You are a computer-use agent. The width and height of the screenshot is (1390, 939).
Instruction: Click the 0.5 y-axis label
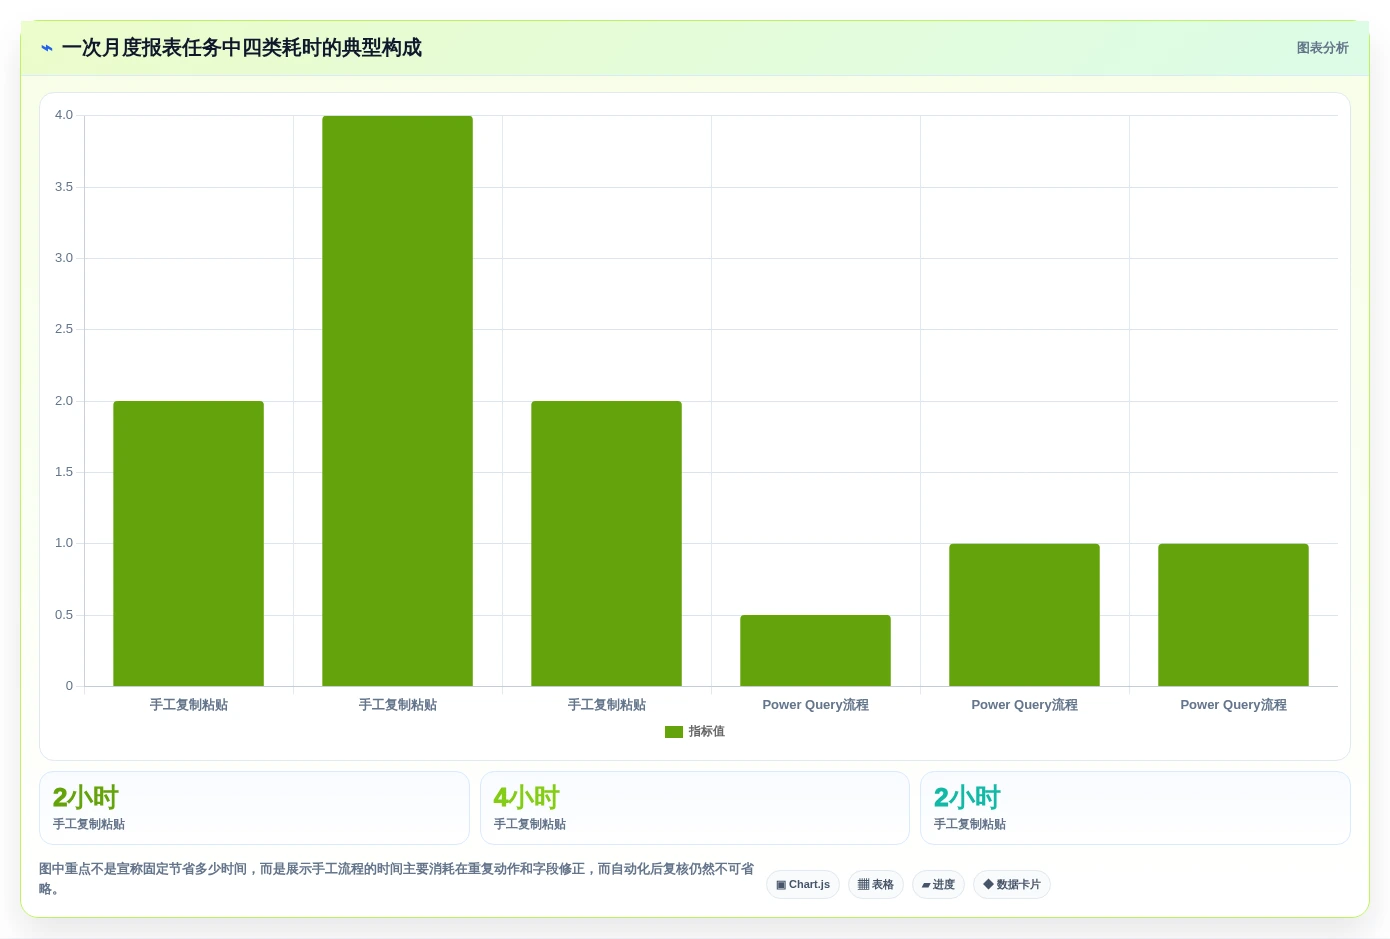[64, 615]
